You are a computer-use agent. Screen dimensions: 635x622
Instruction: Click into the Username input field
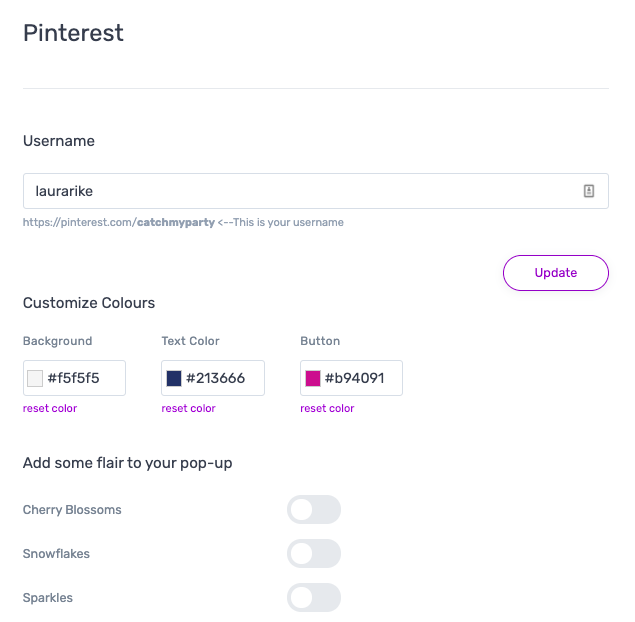(x=315, y=191)
